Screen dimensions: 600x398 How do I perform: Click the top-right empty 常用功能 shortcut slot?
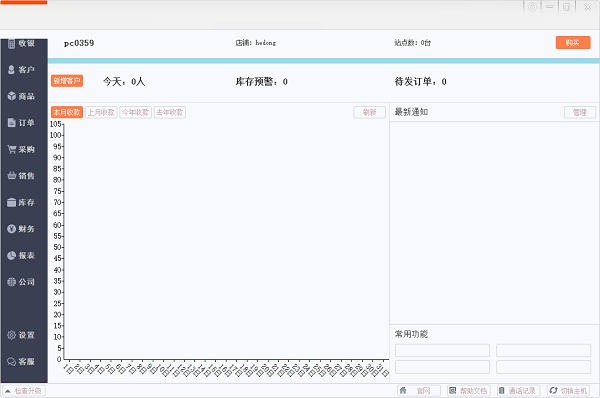[543, 350]
